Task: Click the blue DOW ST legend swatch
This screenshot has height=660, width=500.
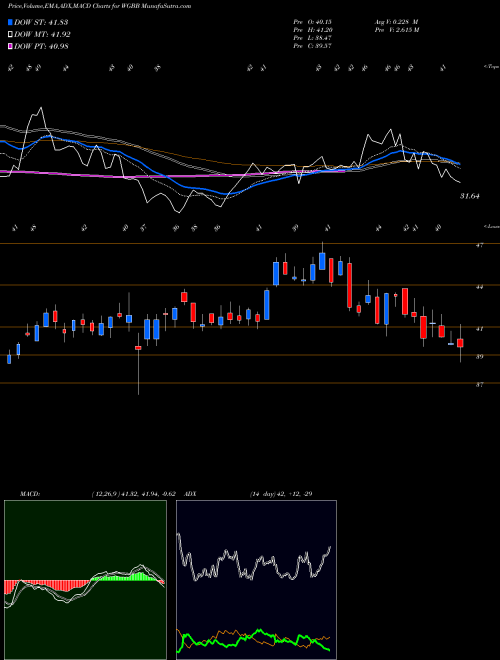Action: click(11, 22)
